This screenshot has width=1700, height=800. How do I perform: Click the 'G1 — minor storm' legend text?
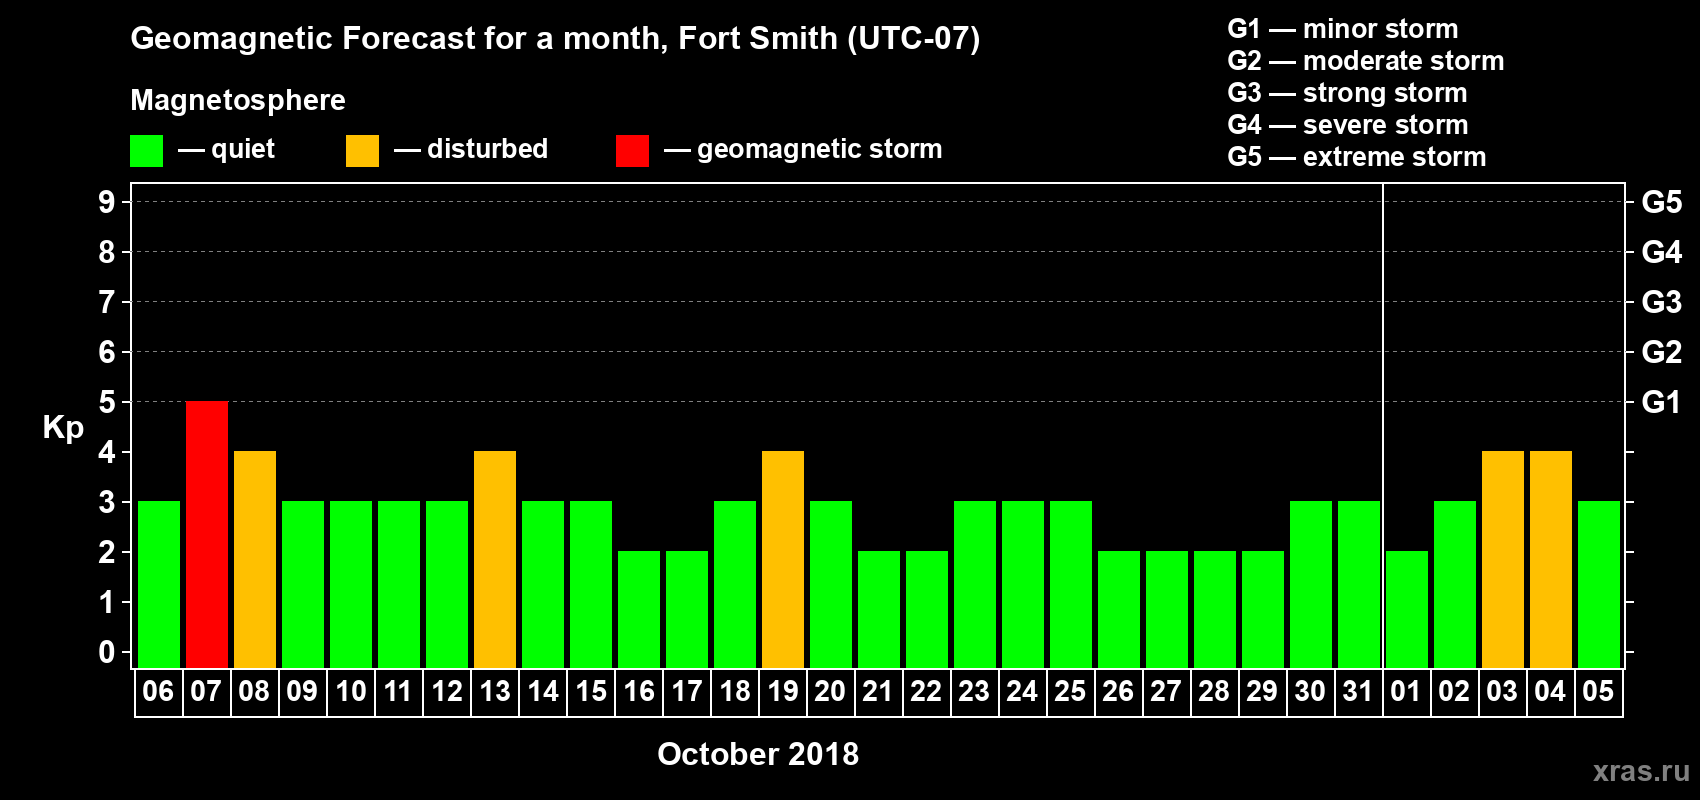[x=1343, y=29]
